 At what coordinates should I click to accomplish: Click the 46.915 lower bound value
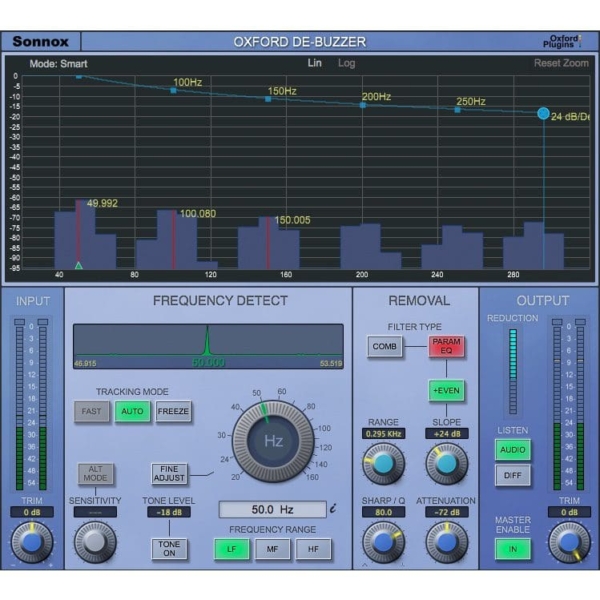pyautogui.click(x=85, y=364)
